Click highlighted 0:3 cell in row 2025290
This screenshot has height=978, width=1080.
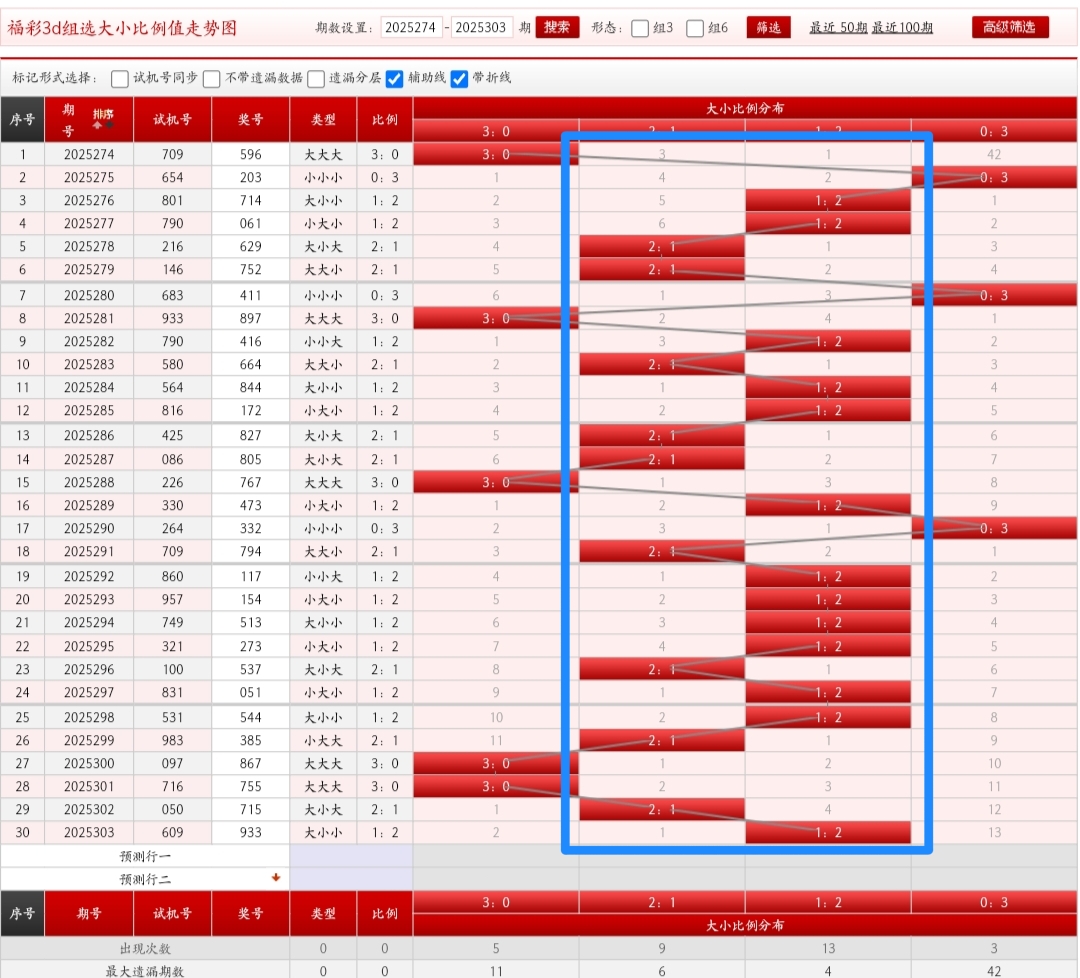994,528
